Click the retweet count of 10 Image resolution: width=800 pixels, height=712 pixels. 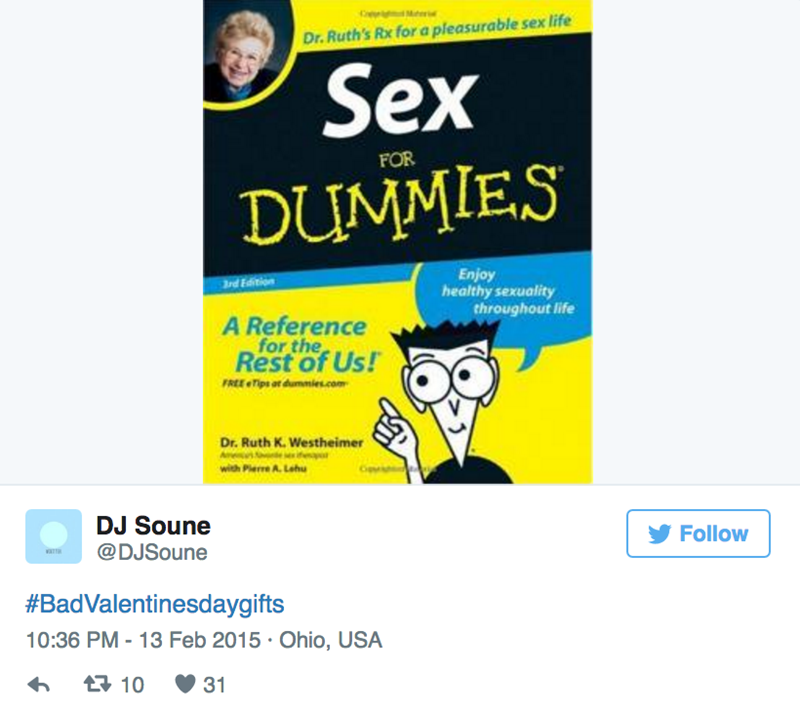point(132,685)
